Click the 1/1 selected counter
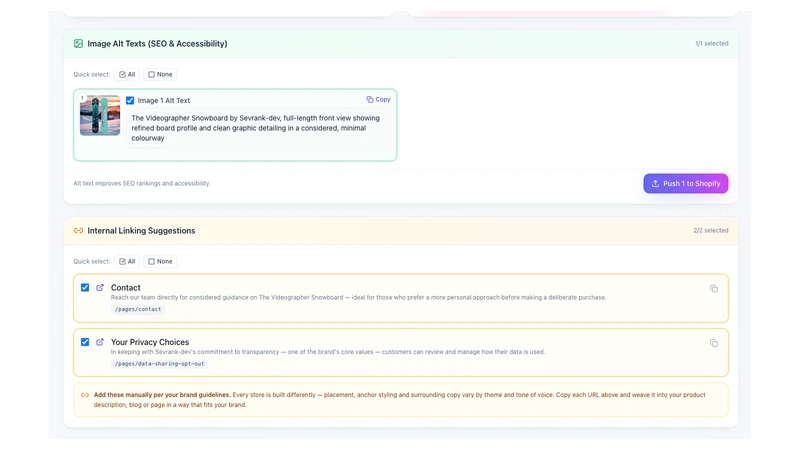The width and height of the screenshot is (800, 450). pyautogui.click(x=712, y=44)
